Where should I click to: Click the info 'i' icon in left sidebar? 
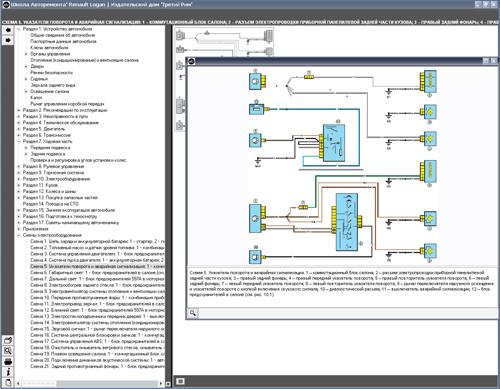click(x=8, y=372)
